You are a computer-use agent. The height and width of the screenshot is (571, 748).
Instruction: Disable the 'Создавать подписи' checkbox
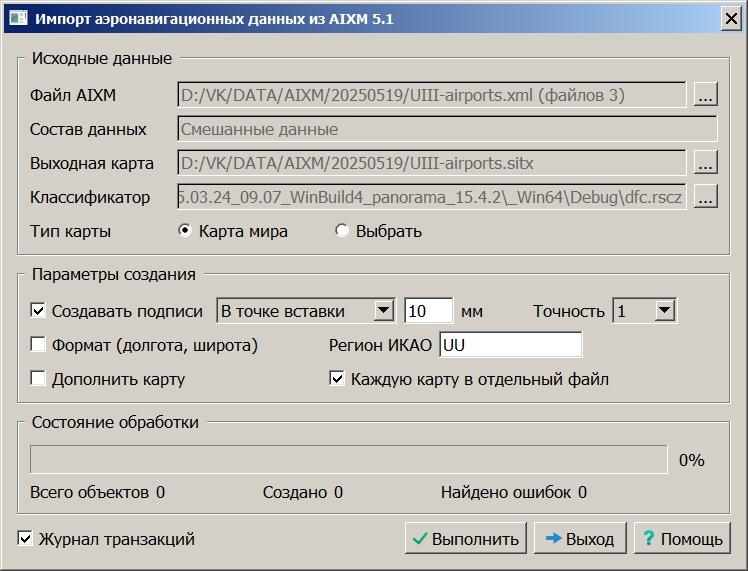39,311
